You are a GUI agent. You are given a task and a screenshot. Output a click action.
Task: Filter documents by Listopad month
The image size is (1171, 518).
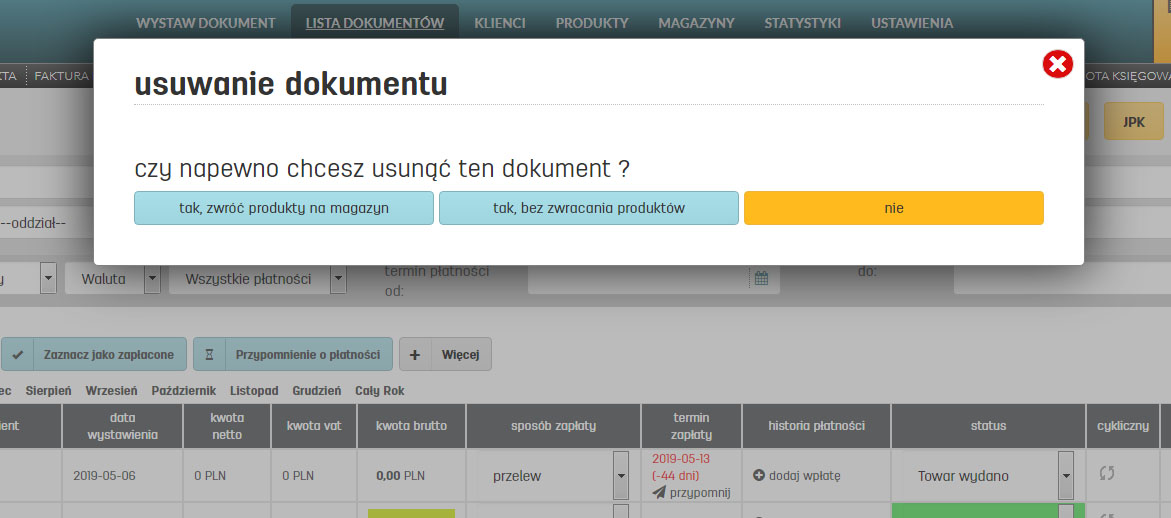(254, 391)
